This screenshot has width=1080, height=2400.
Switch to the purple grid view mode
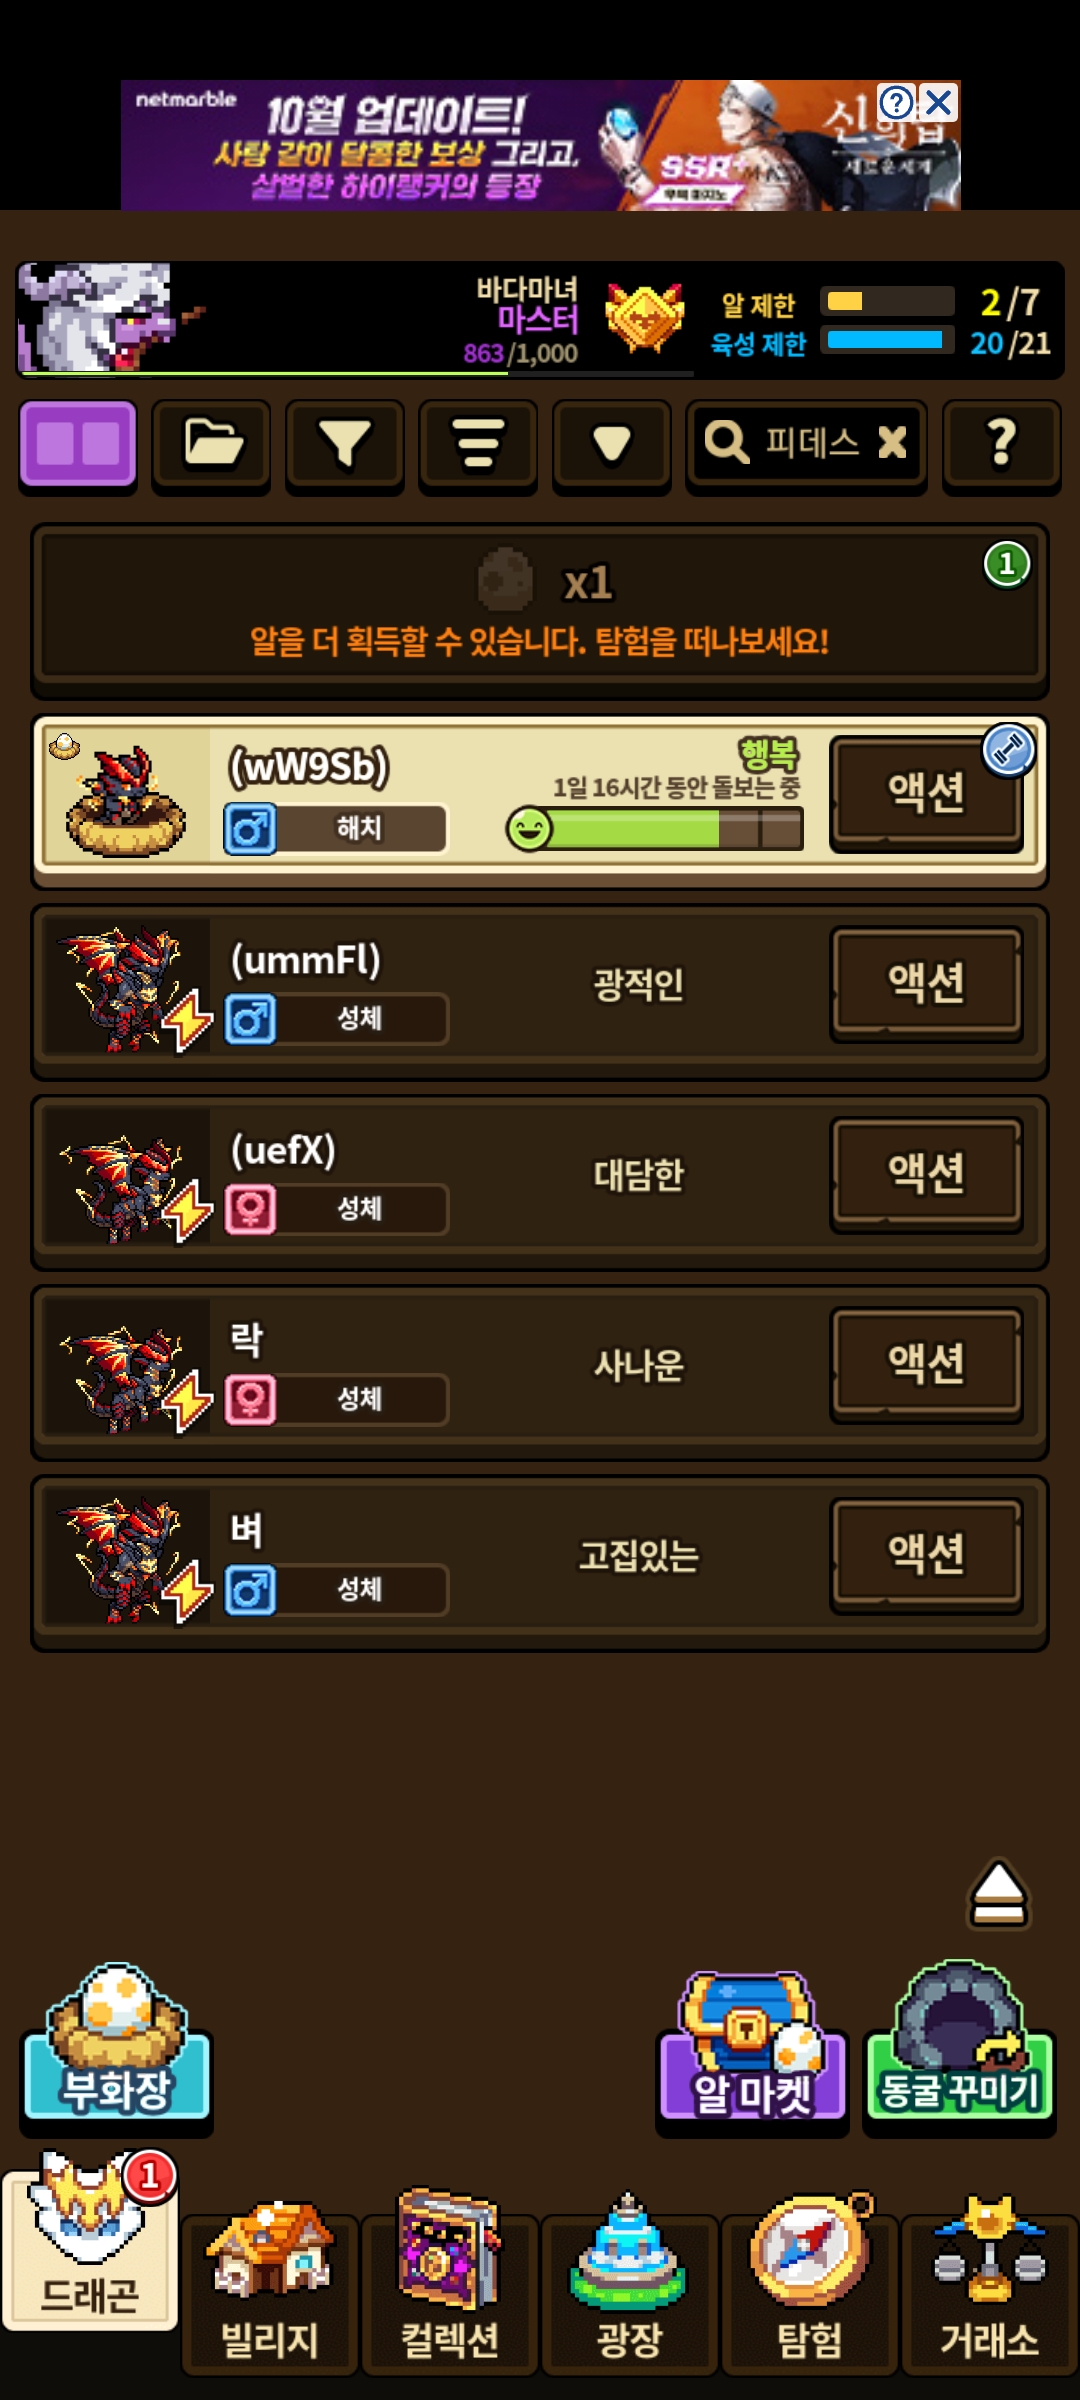point(78,446)
